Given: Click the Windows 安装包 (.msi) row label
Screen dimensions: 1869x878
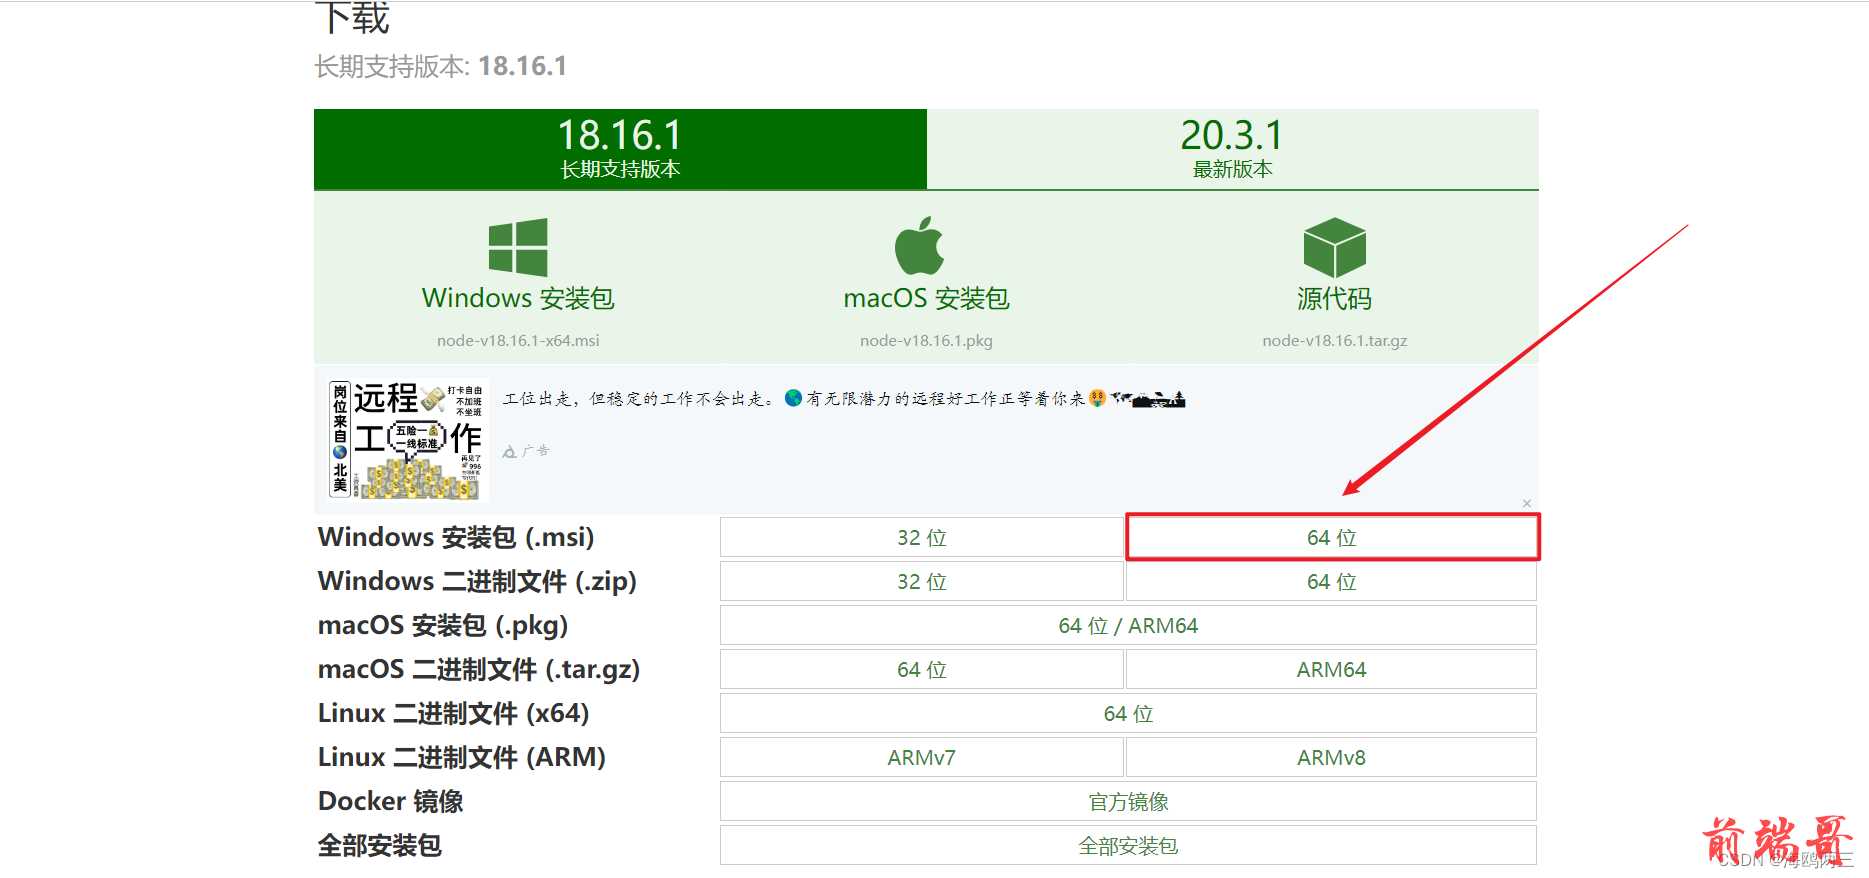Looking at the screenshot, I should (456, 537).
